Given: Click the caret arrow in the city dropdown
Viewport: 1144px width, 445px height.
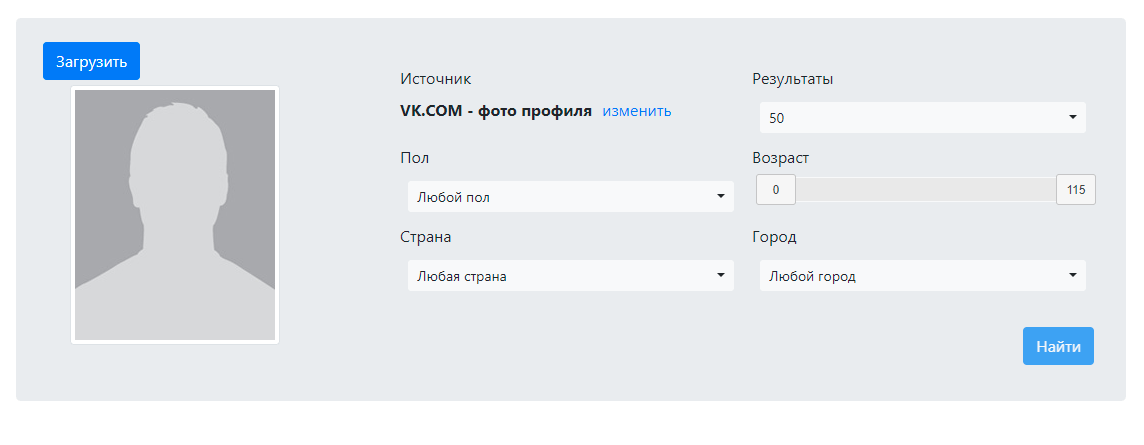Looking at the screenshot, I should pyautogui.click(x=1072, y=276).
